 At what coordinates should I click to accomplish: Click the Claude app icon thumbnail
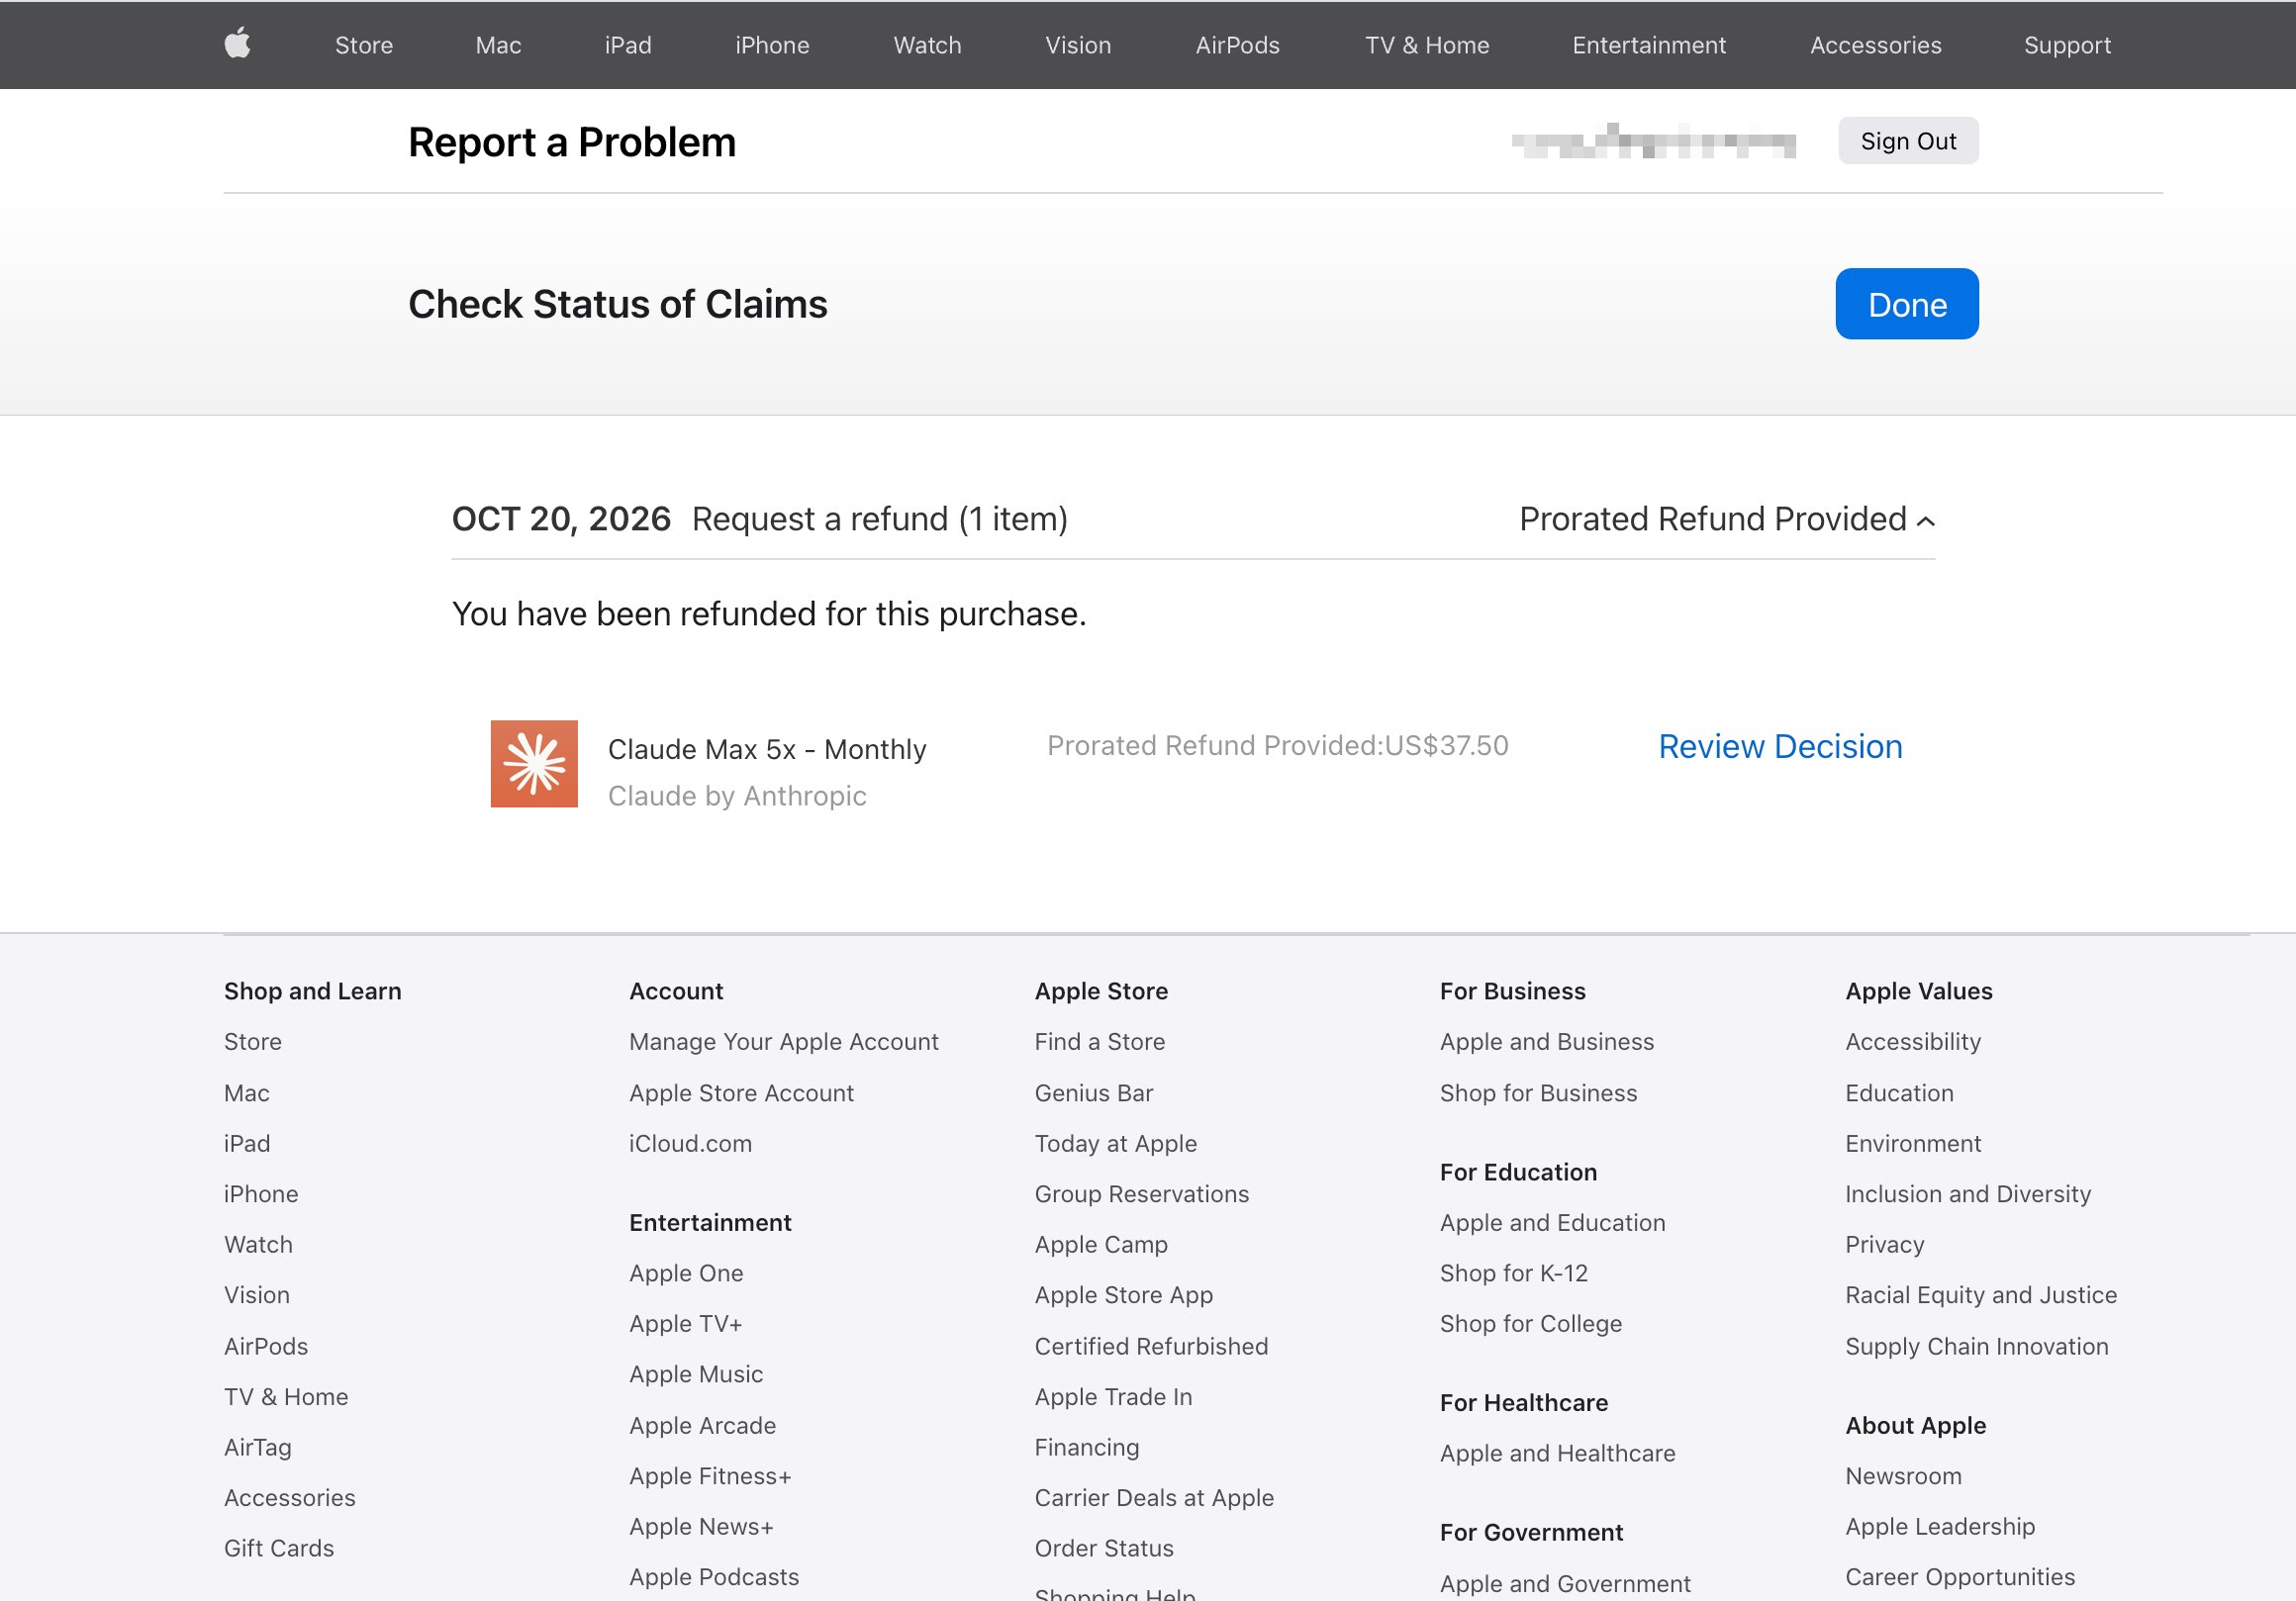coord(534,764)
